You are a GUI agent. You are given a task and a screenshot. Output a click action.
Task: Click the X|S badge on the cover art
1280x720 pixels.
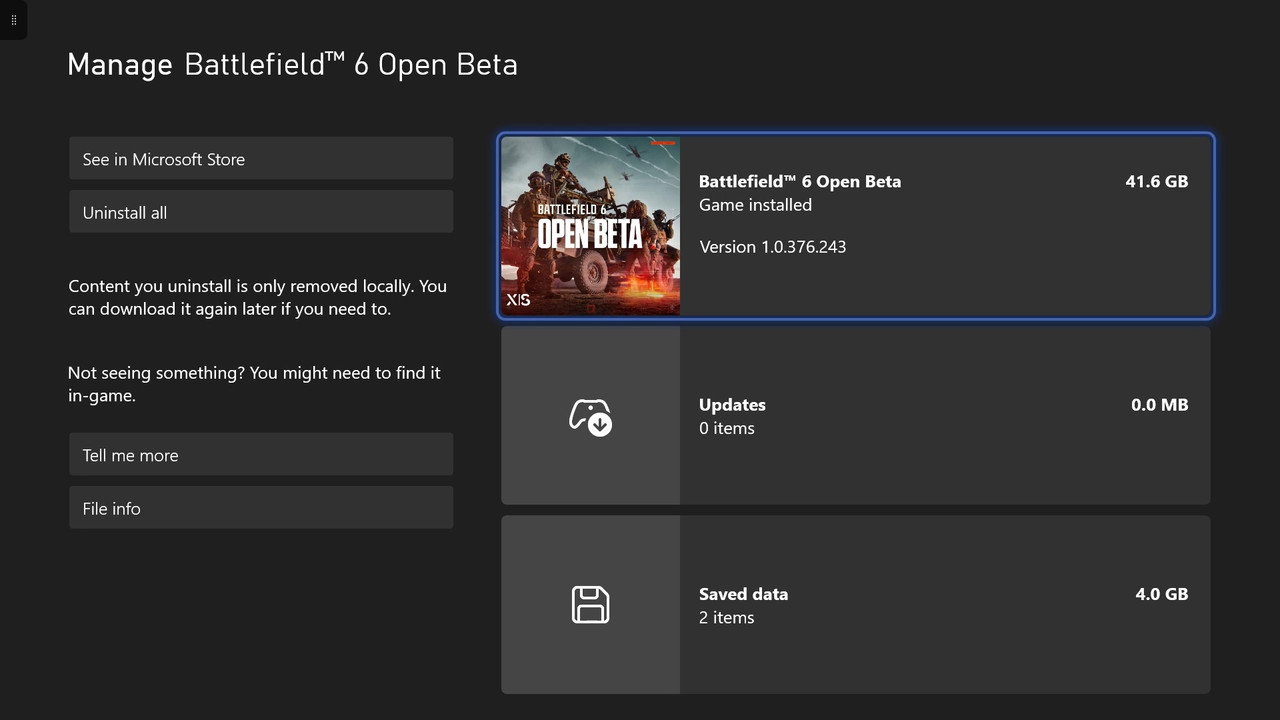tap(518, 299)
